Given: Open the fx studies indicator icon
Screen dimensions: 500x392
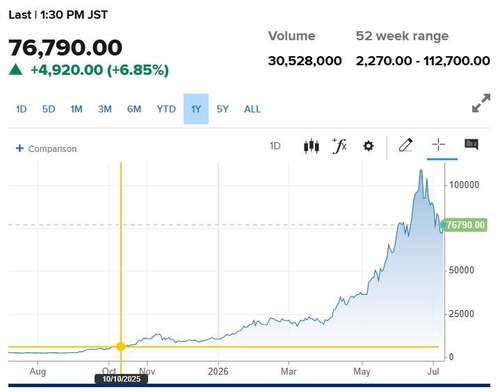Looking at the screenshot, I should click(x=340, y=146).
